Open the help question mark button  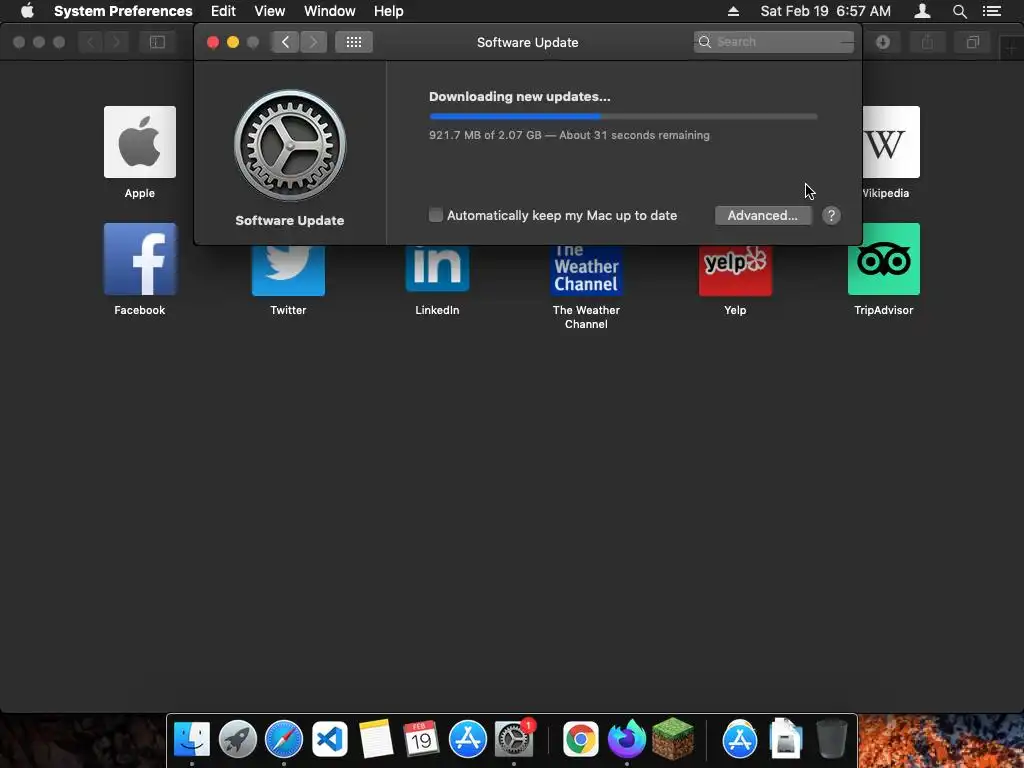coord(831,216)
